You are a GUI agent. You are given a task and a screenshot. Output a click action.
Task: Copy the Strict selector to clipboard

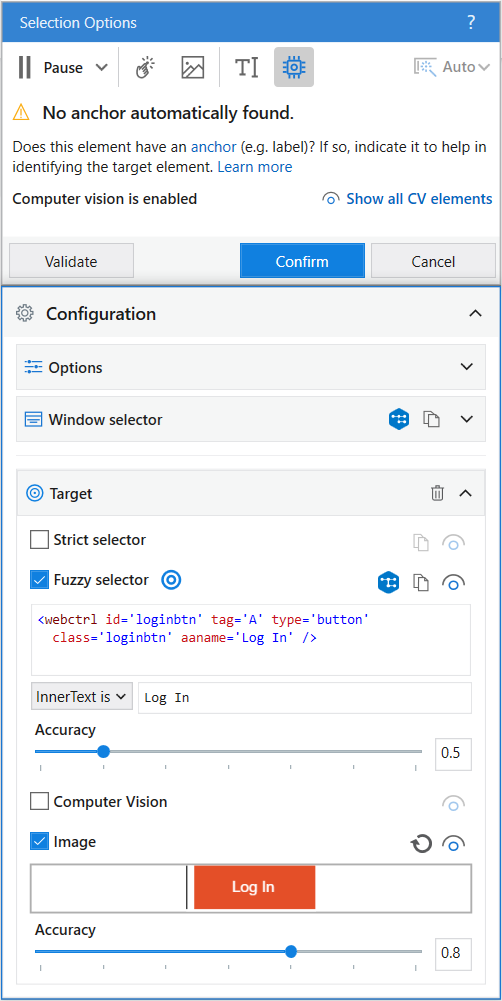tap(420, 543)
